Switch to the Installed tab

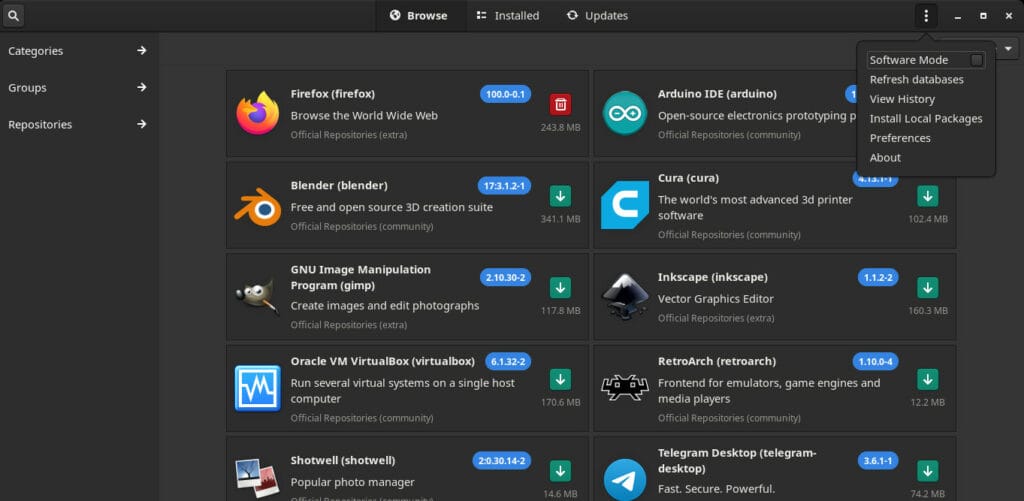(x=508, y=16)
